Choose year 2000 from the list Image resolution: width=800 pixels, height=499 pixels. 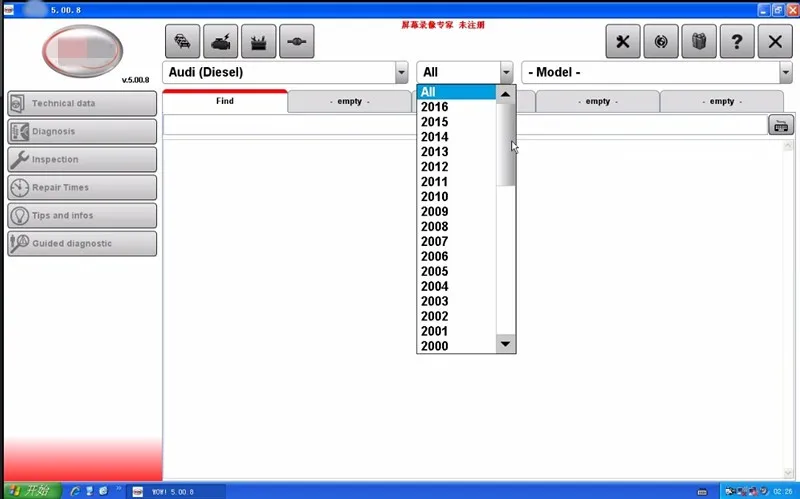(x=457, y=346)
